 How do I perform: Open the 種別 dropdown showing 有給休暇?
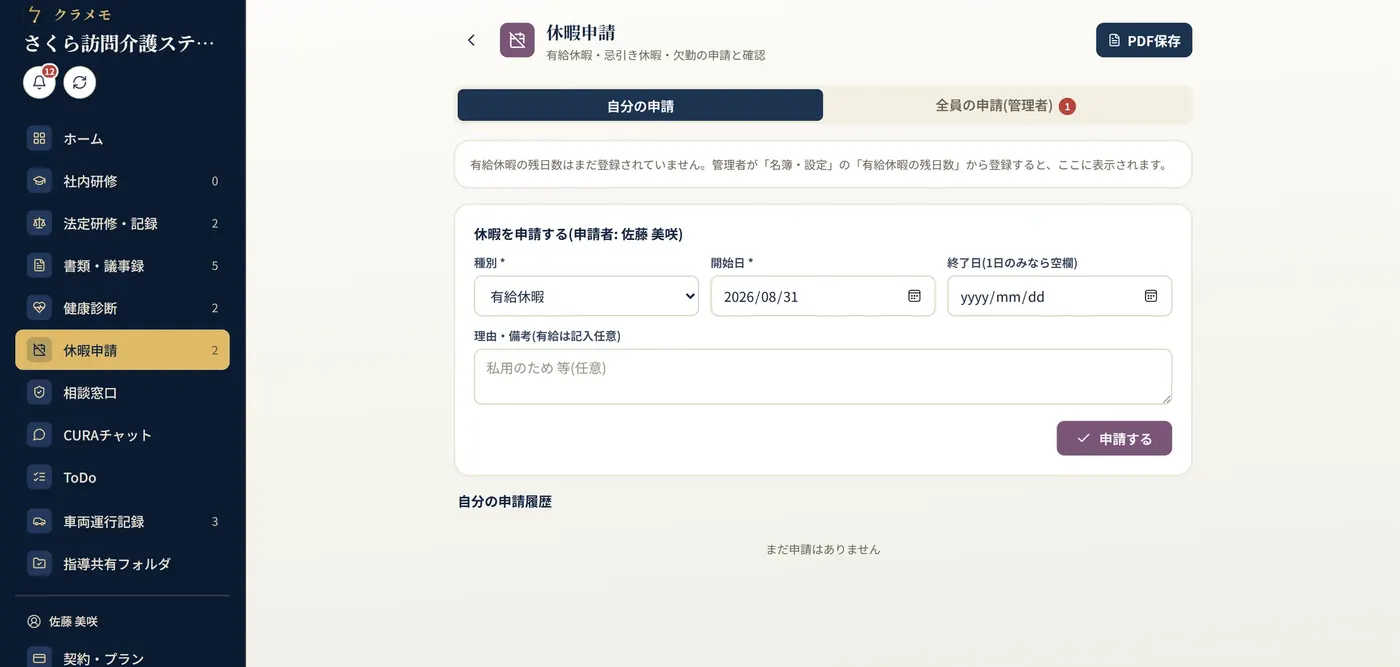(586, 296)
